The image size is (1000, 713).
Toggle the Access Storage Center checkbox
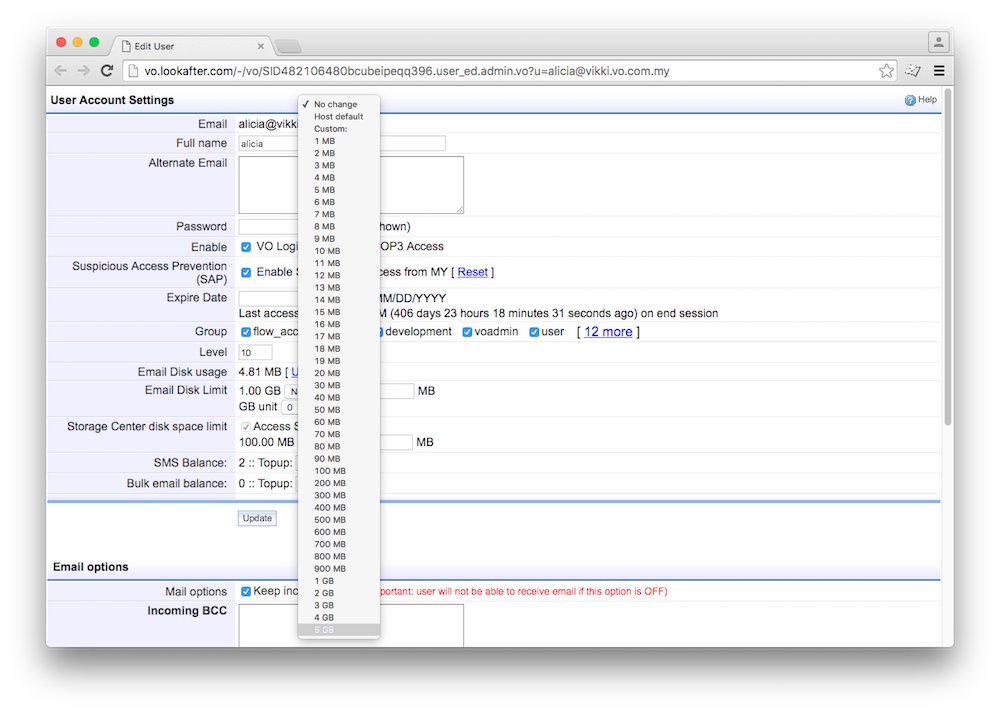246,427
